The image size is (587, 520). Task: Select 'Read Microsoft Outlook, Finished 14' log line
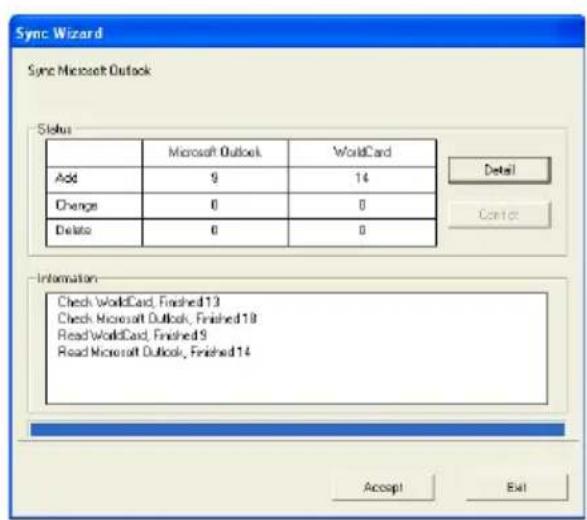(154, 352)
